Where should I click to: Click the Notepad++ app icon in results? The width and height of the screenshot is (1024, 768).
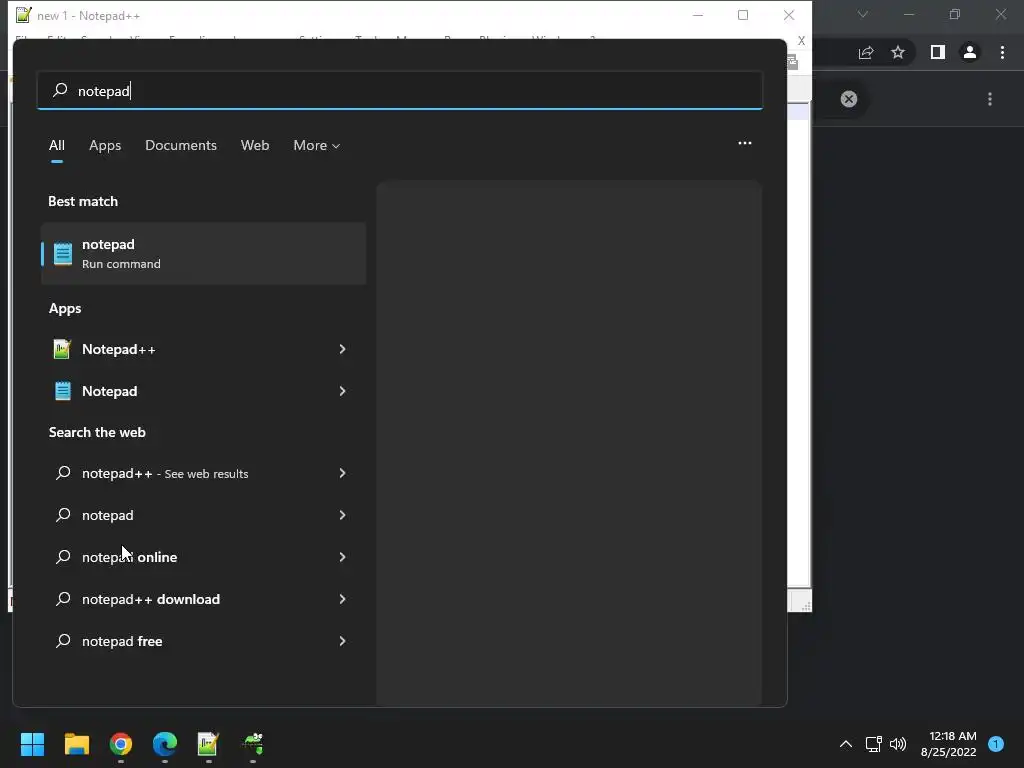(x=62, y=349)
